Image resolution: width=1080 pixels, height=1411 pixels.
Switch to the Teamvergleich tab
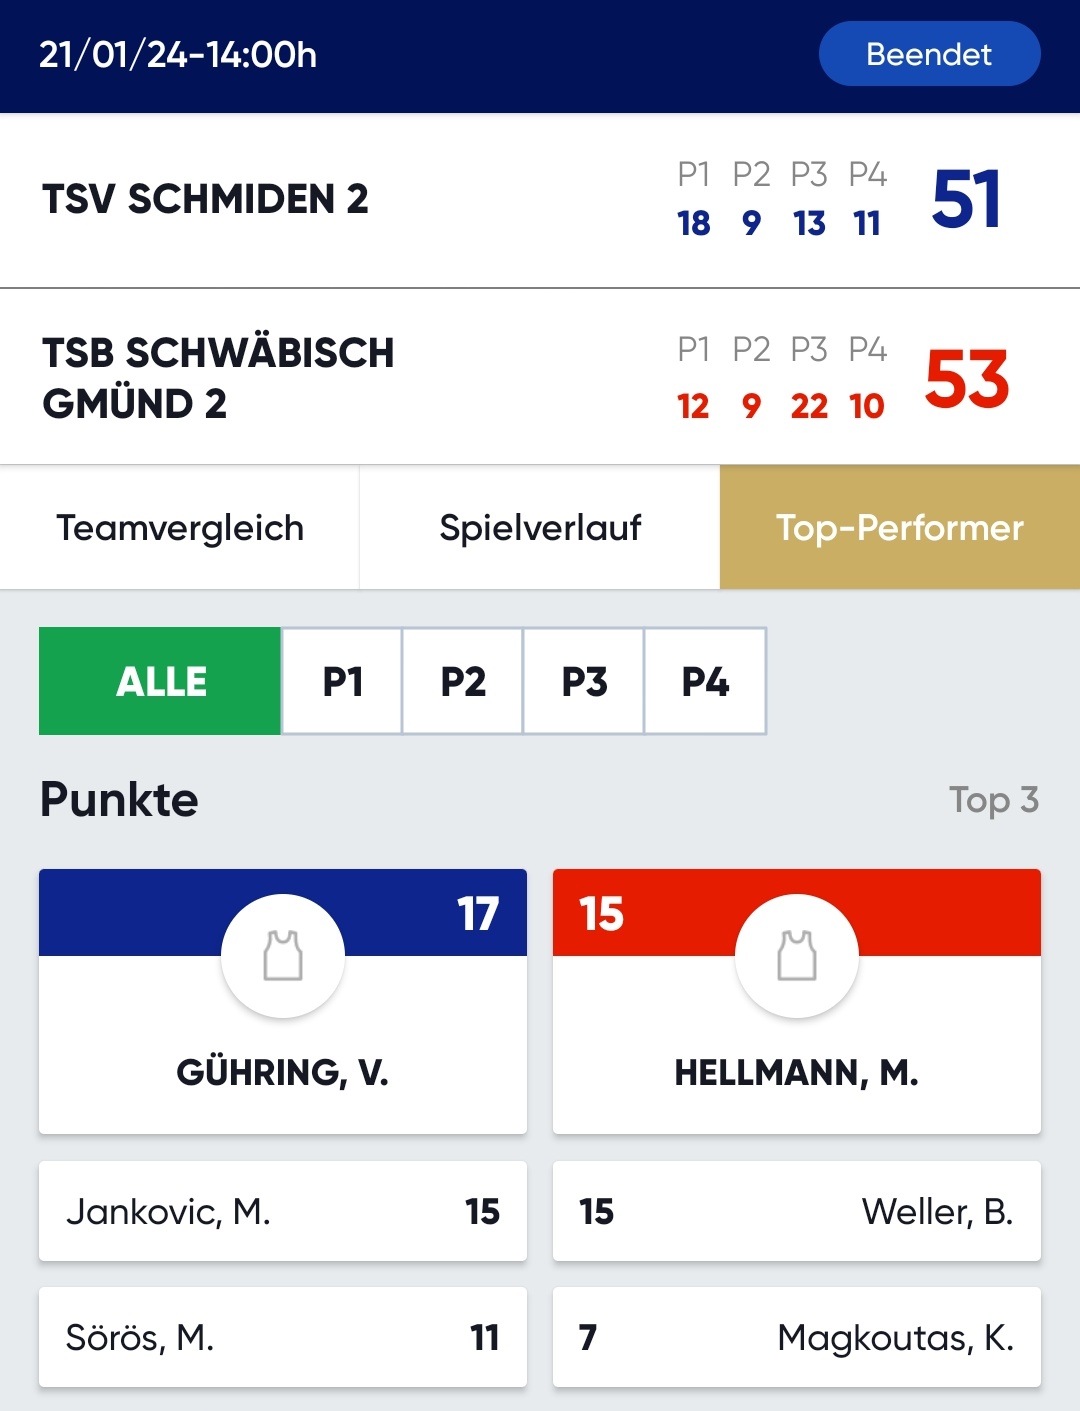tap(180, 527)
